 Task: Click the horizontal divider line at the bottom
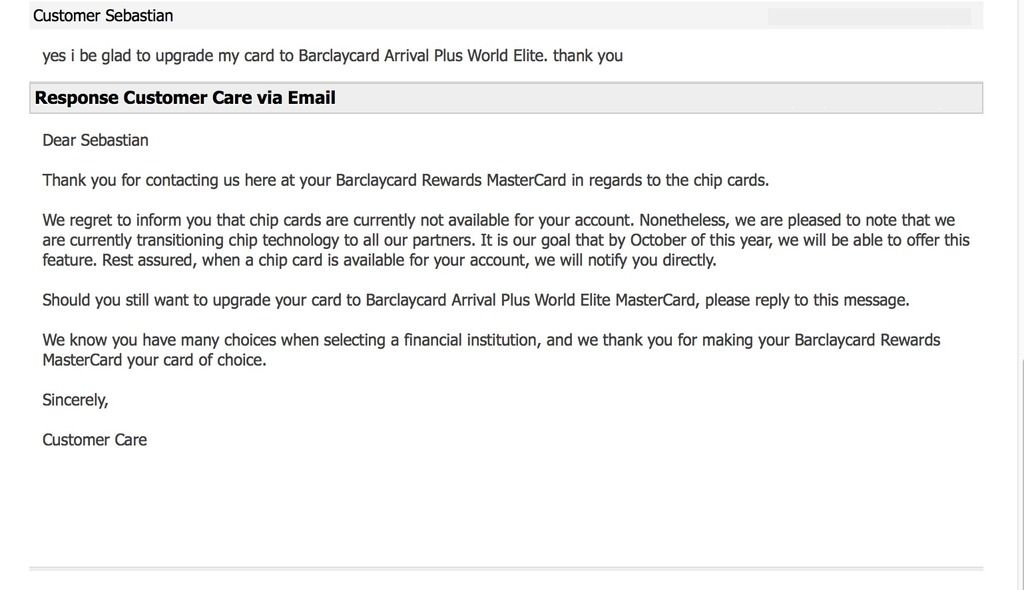click(505, 569)
